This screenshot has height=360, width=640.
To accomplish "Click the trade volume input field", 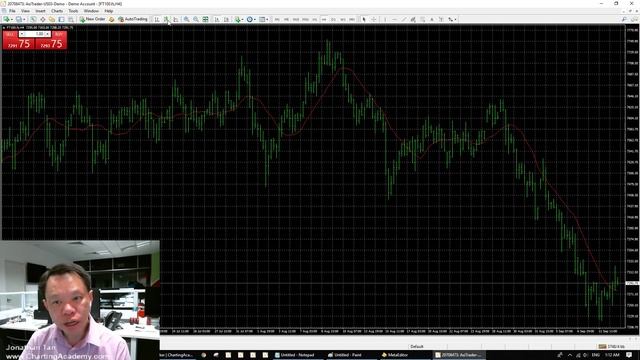I will (x=35, y=34).
